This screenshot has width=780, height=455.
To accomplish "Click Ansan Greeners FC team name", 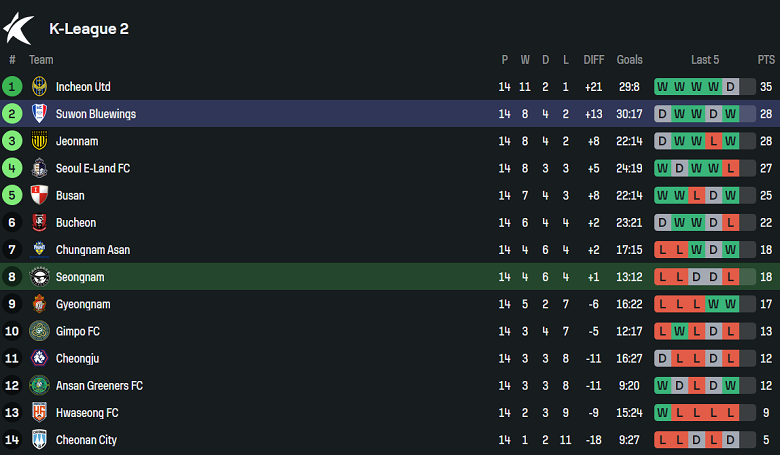I will tap(99, 385).
